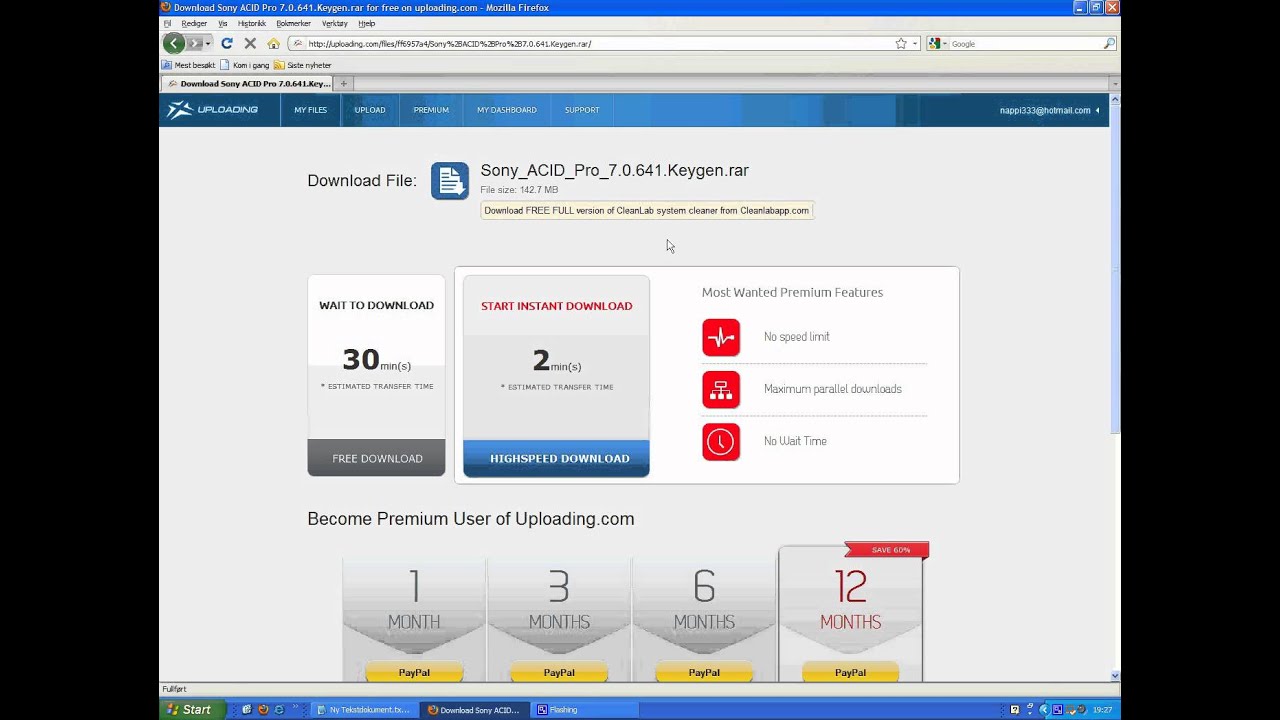
Task: Open the Verktøy menu
Action: tap(334, 23)
